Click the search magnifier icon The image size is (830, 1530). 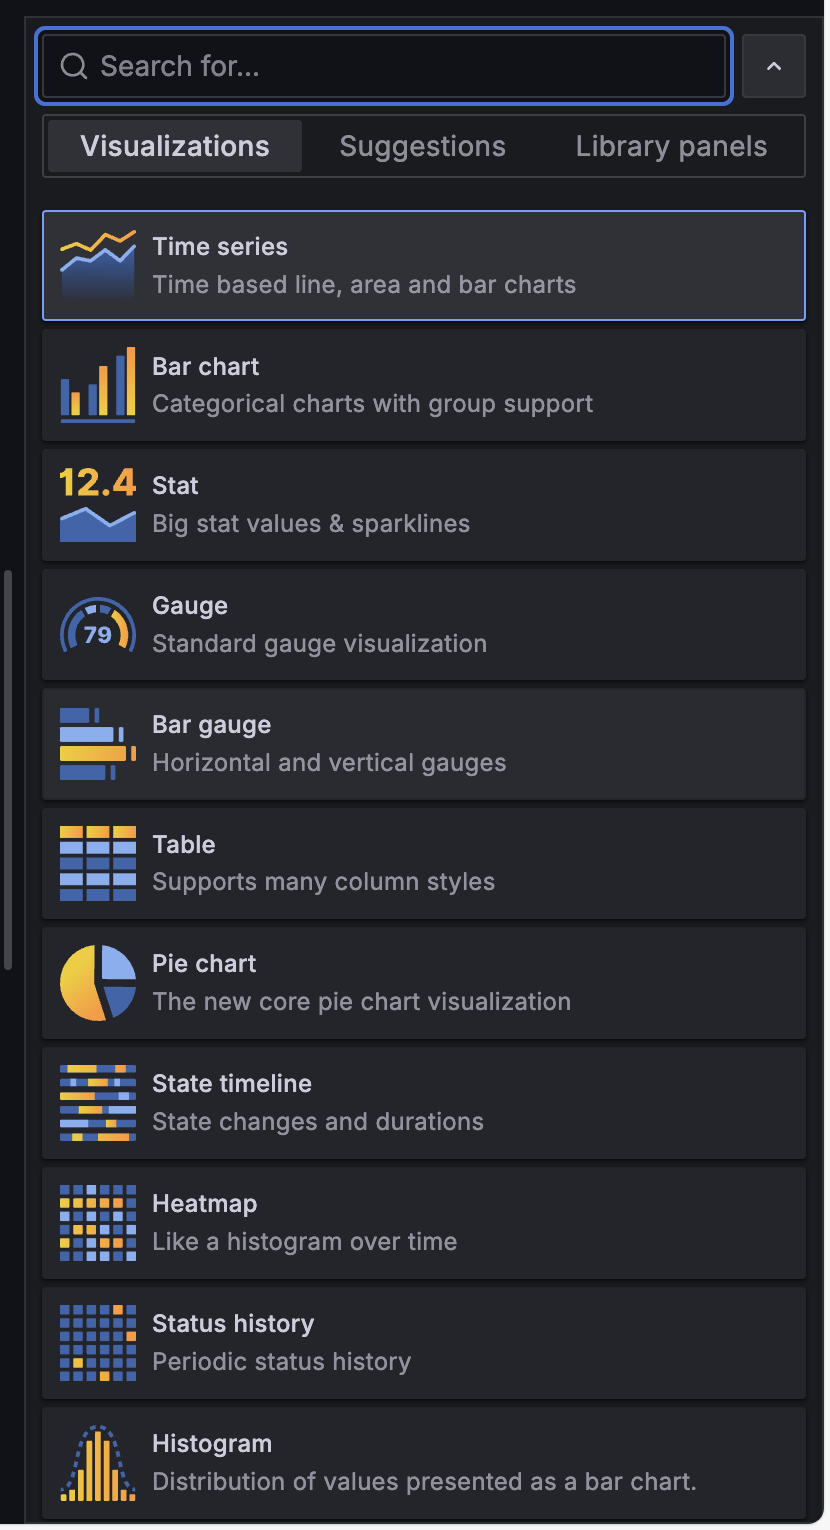pos(74,66)
